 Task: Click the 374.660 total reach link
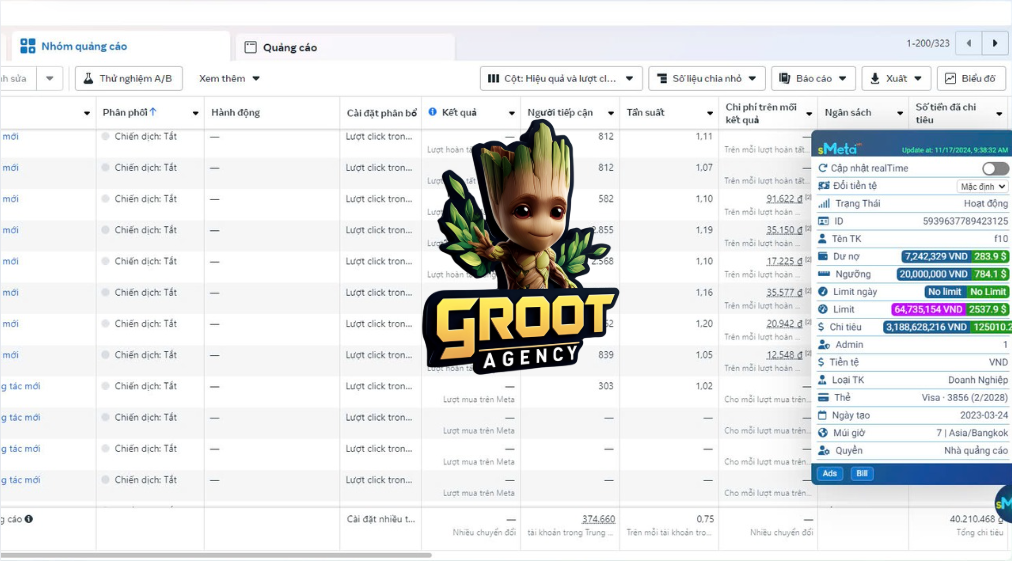tap(598, 519)
